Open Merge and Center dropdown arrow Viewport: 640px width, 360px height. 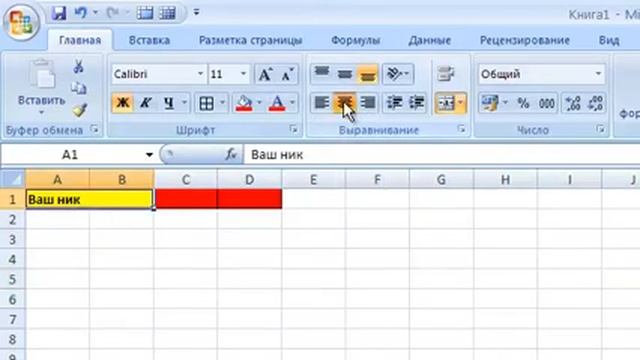pos(460,103)
